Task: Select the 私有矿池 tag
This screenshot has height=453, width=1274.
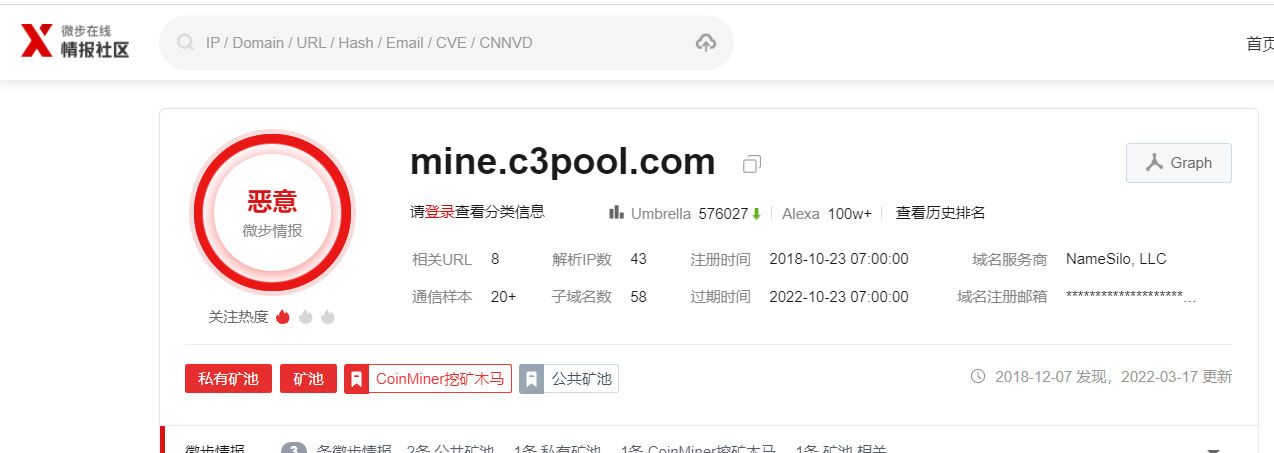Action: point(228,379)
